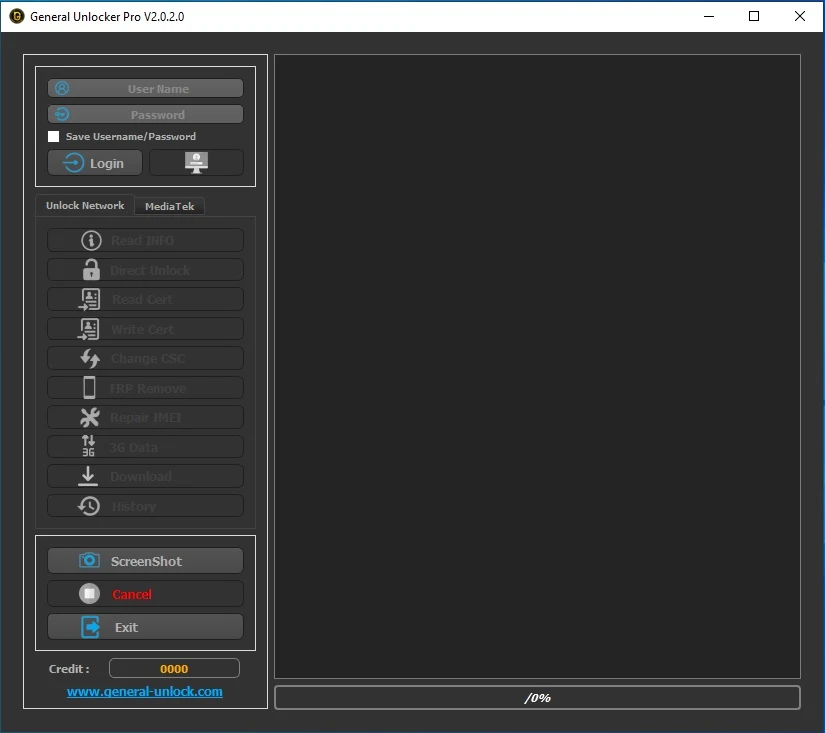Click into the User Name input field

(145, 88)
